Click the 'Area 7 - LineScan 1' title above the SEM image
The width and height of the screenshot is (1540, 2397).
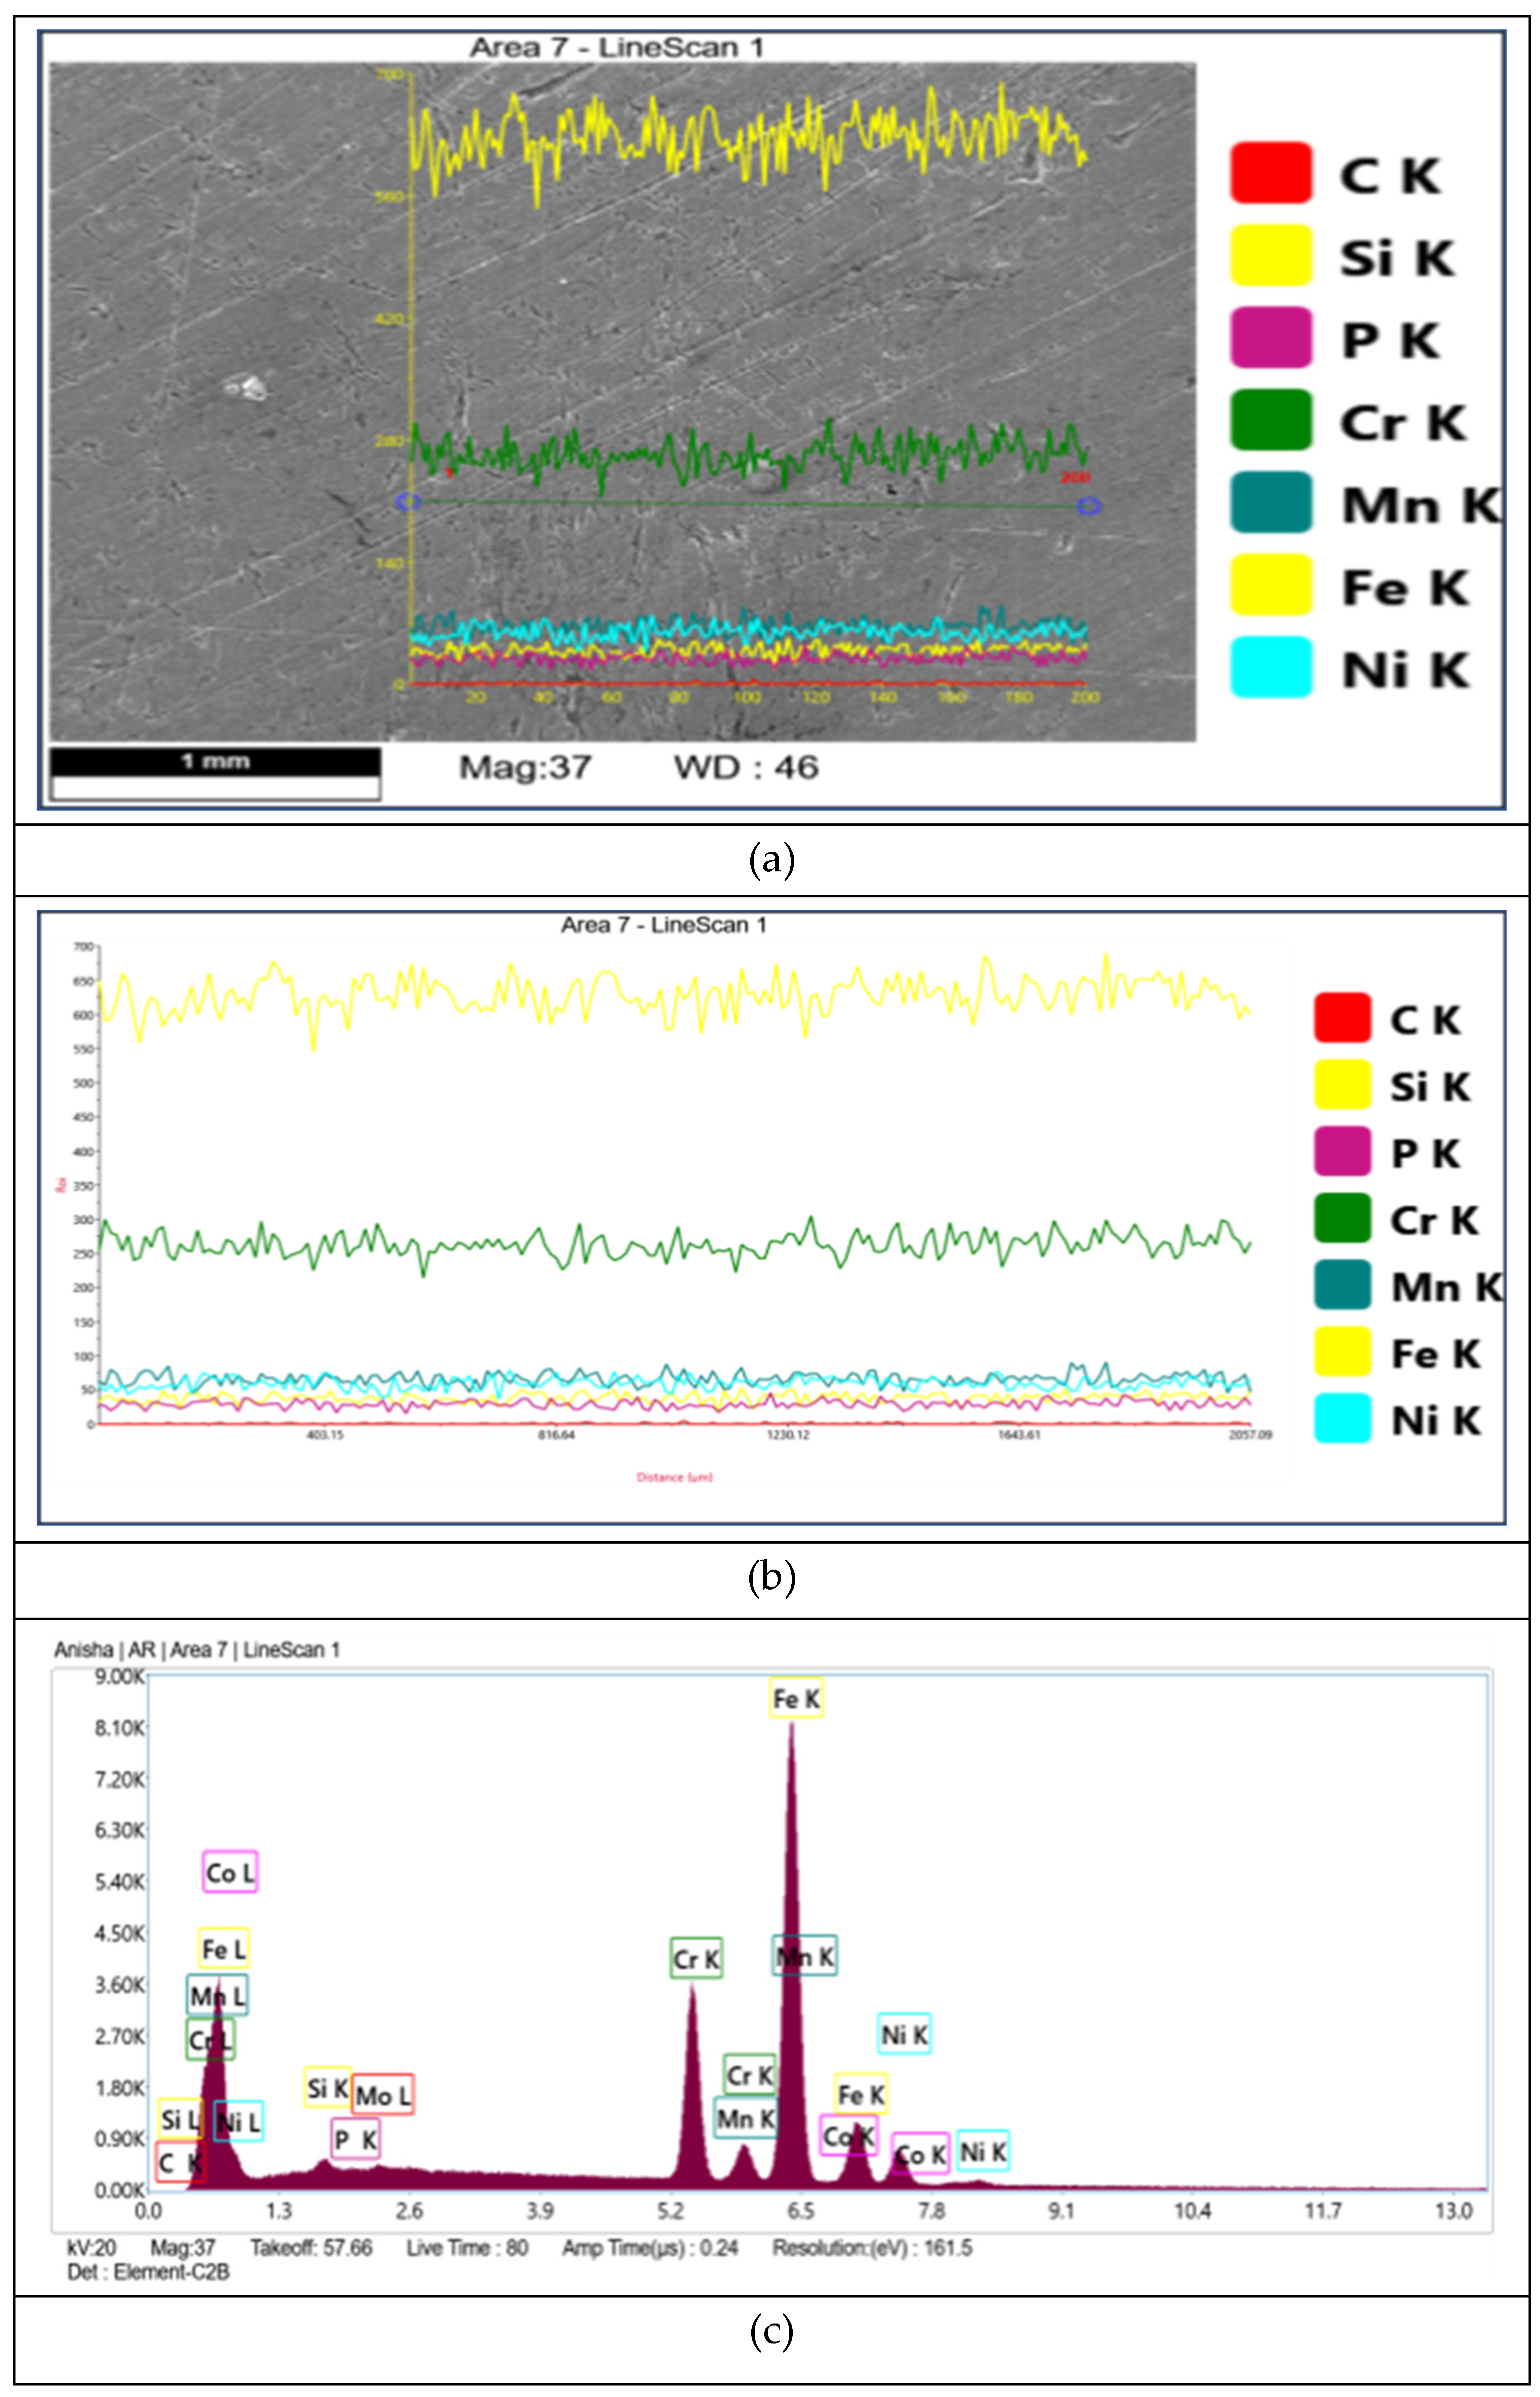point(616,47)
